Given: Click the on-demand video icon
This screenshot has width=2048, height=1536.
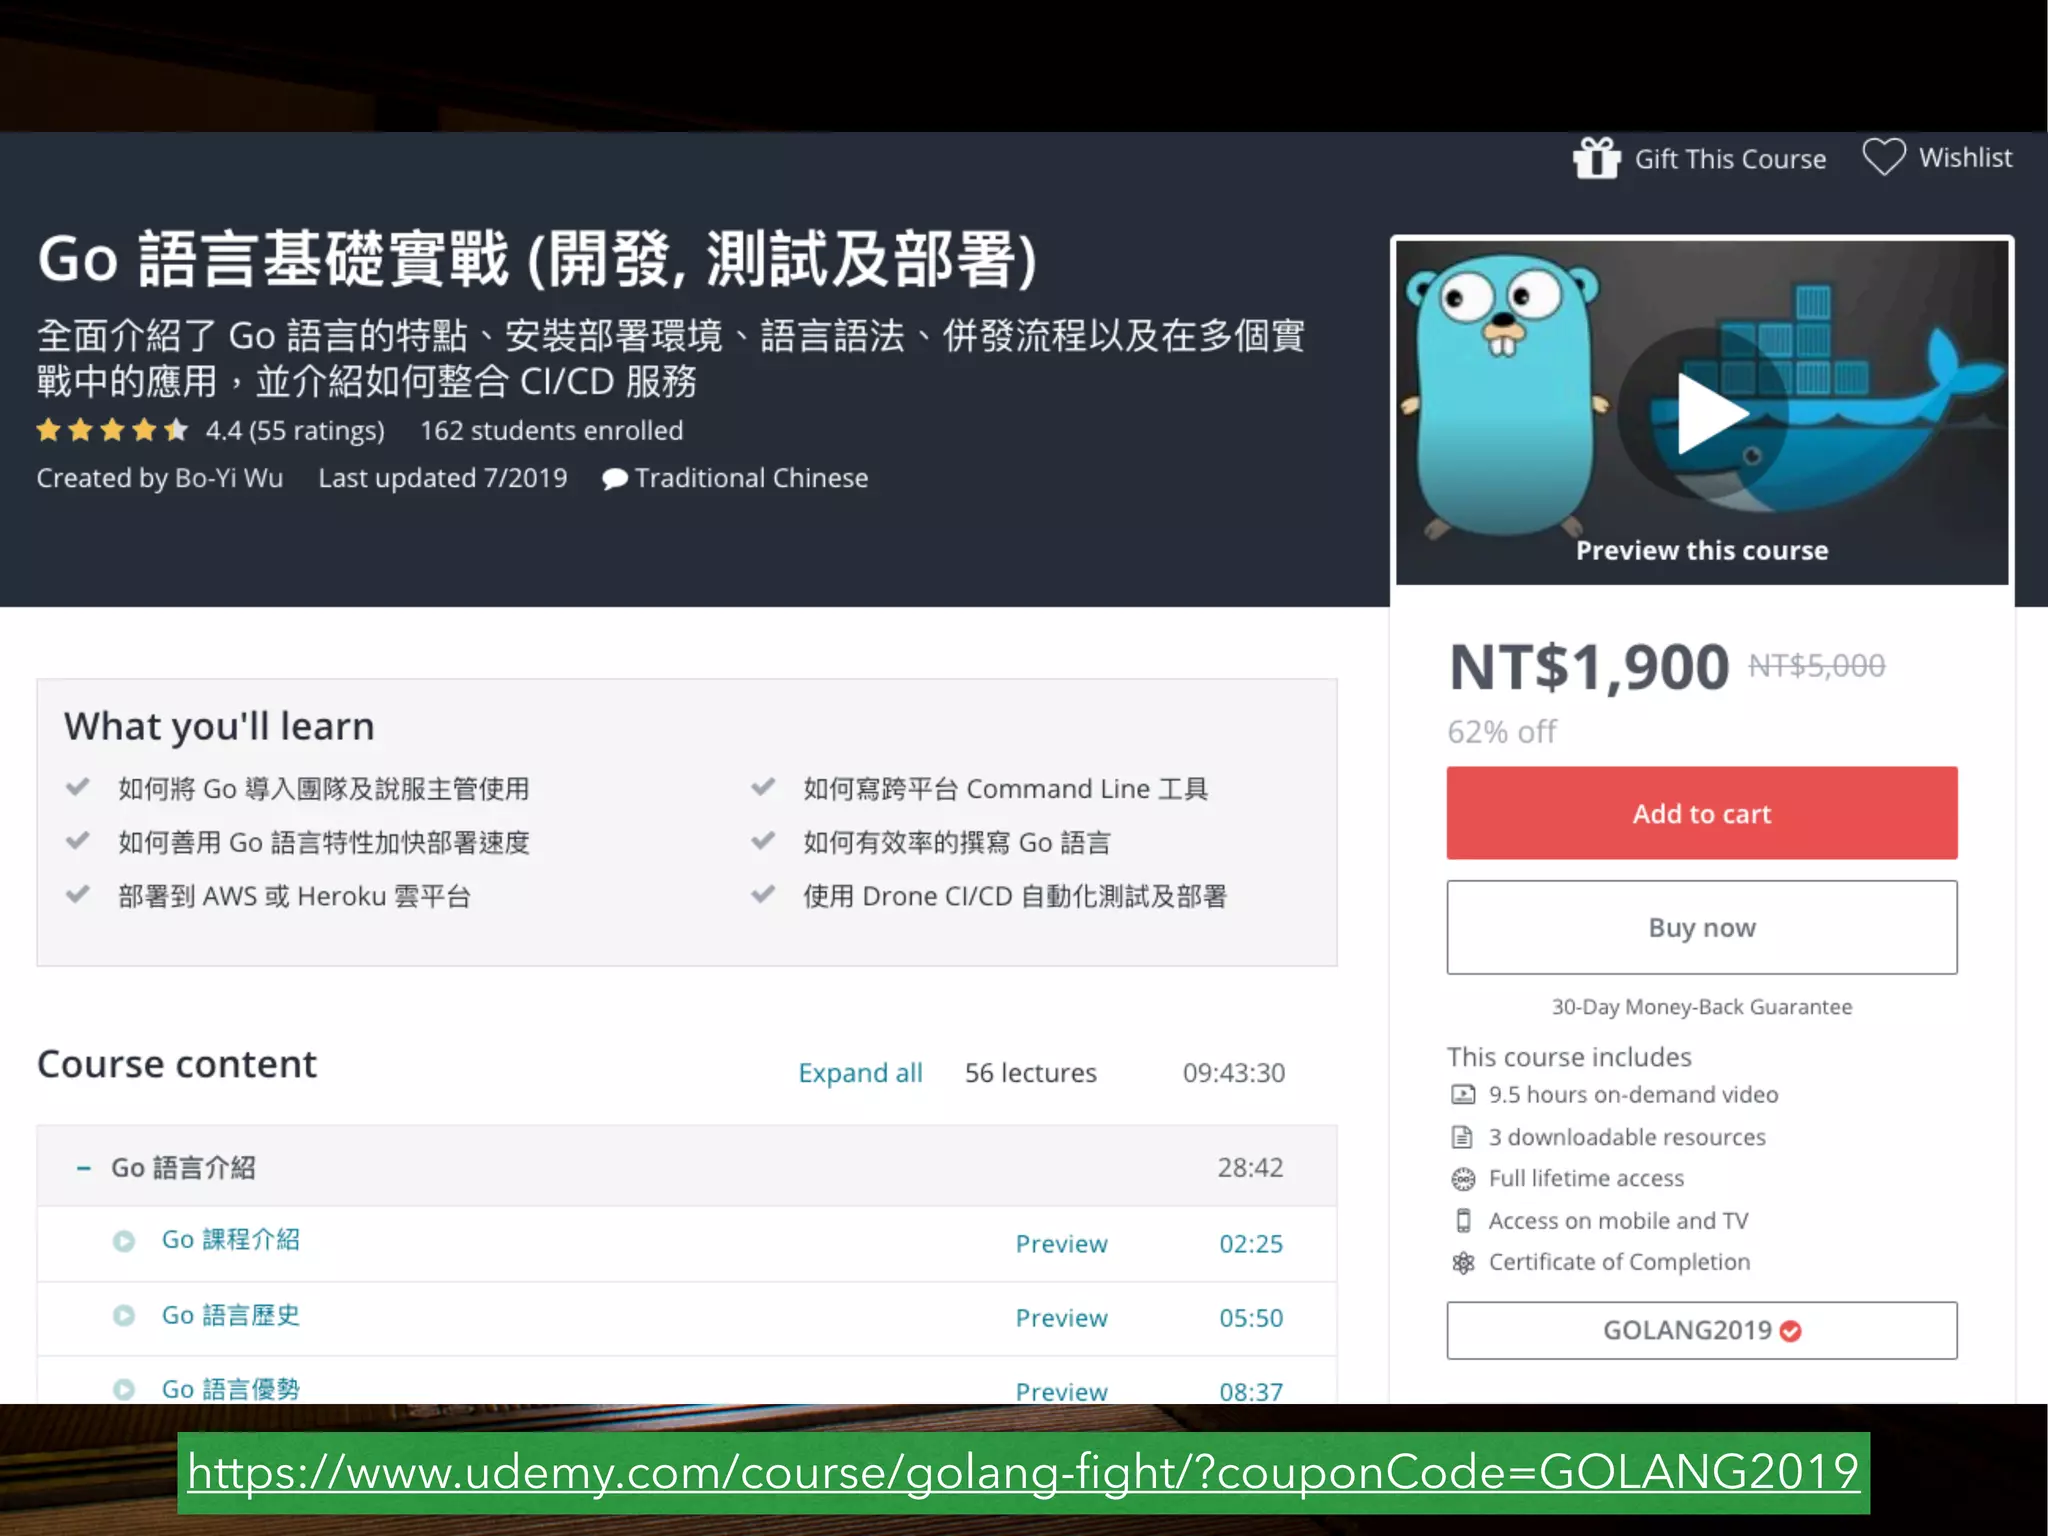Looking at the screenshot, I should point(1463,1095).
